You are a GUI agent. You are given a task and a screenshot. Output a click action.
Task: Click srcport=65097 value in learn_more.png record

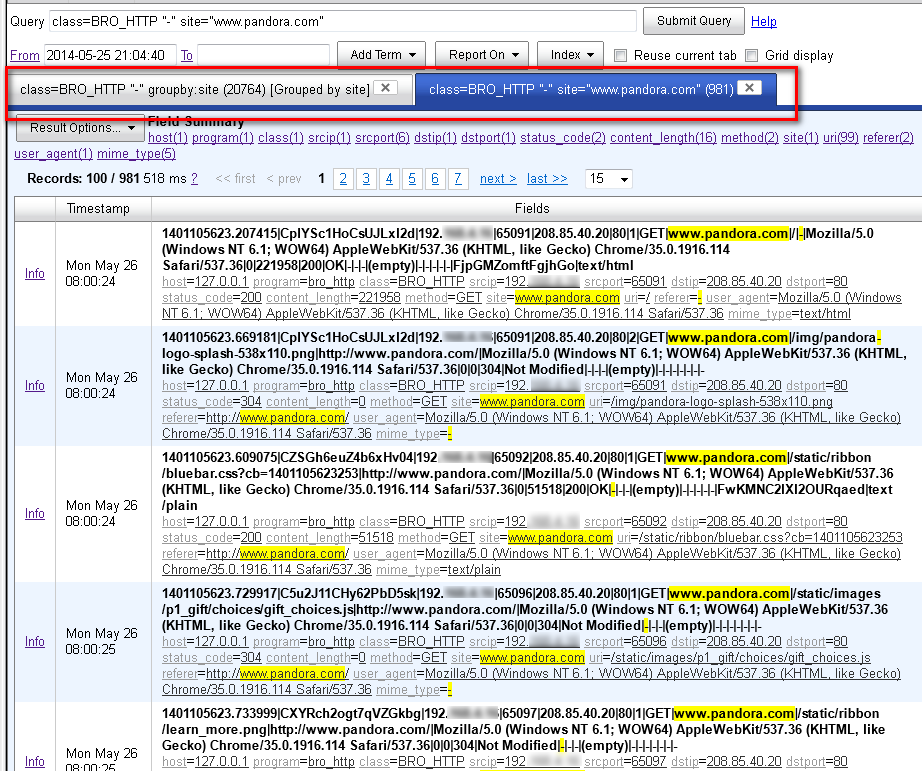tap(647, 762)
